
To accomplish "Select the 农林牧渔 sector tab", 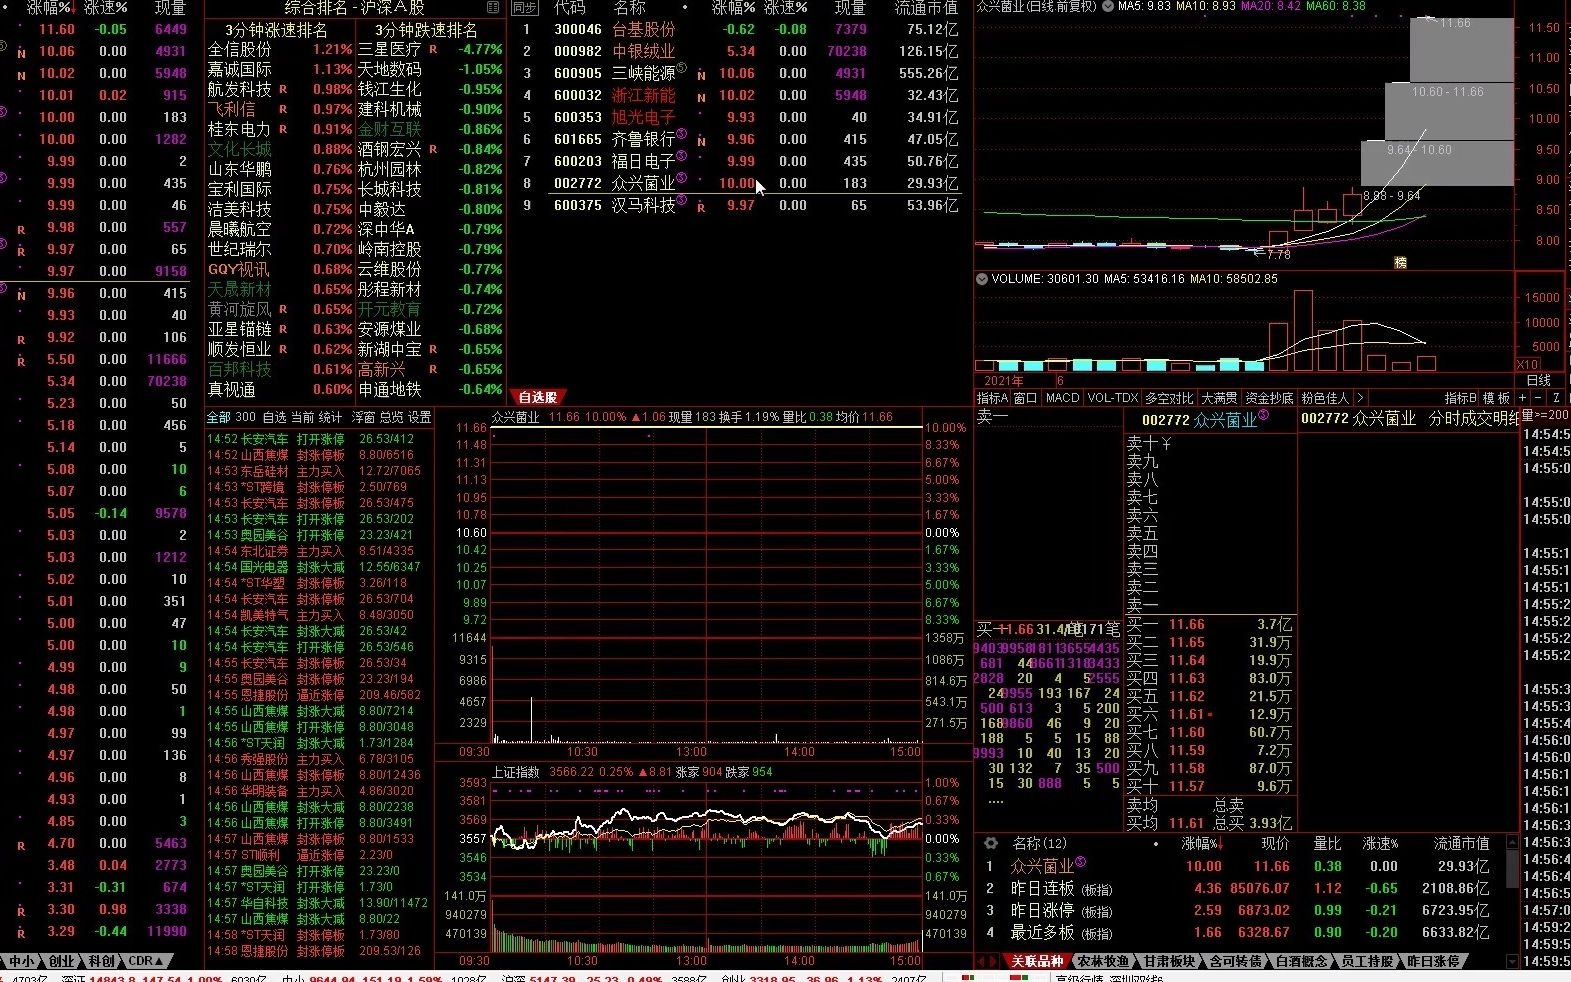I will click(x=1103, y=961).
